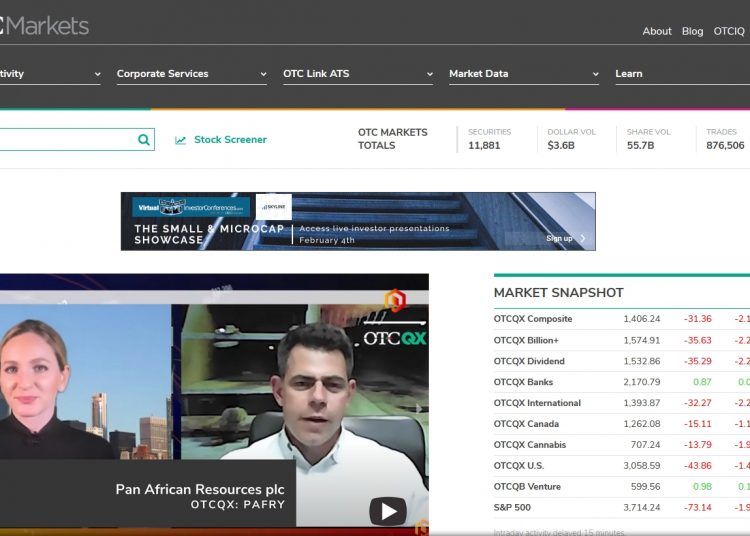Select the OTCQX Cannabis index

click(x=529, y=445)
